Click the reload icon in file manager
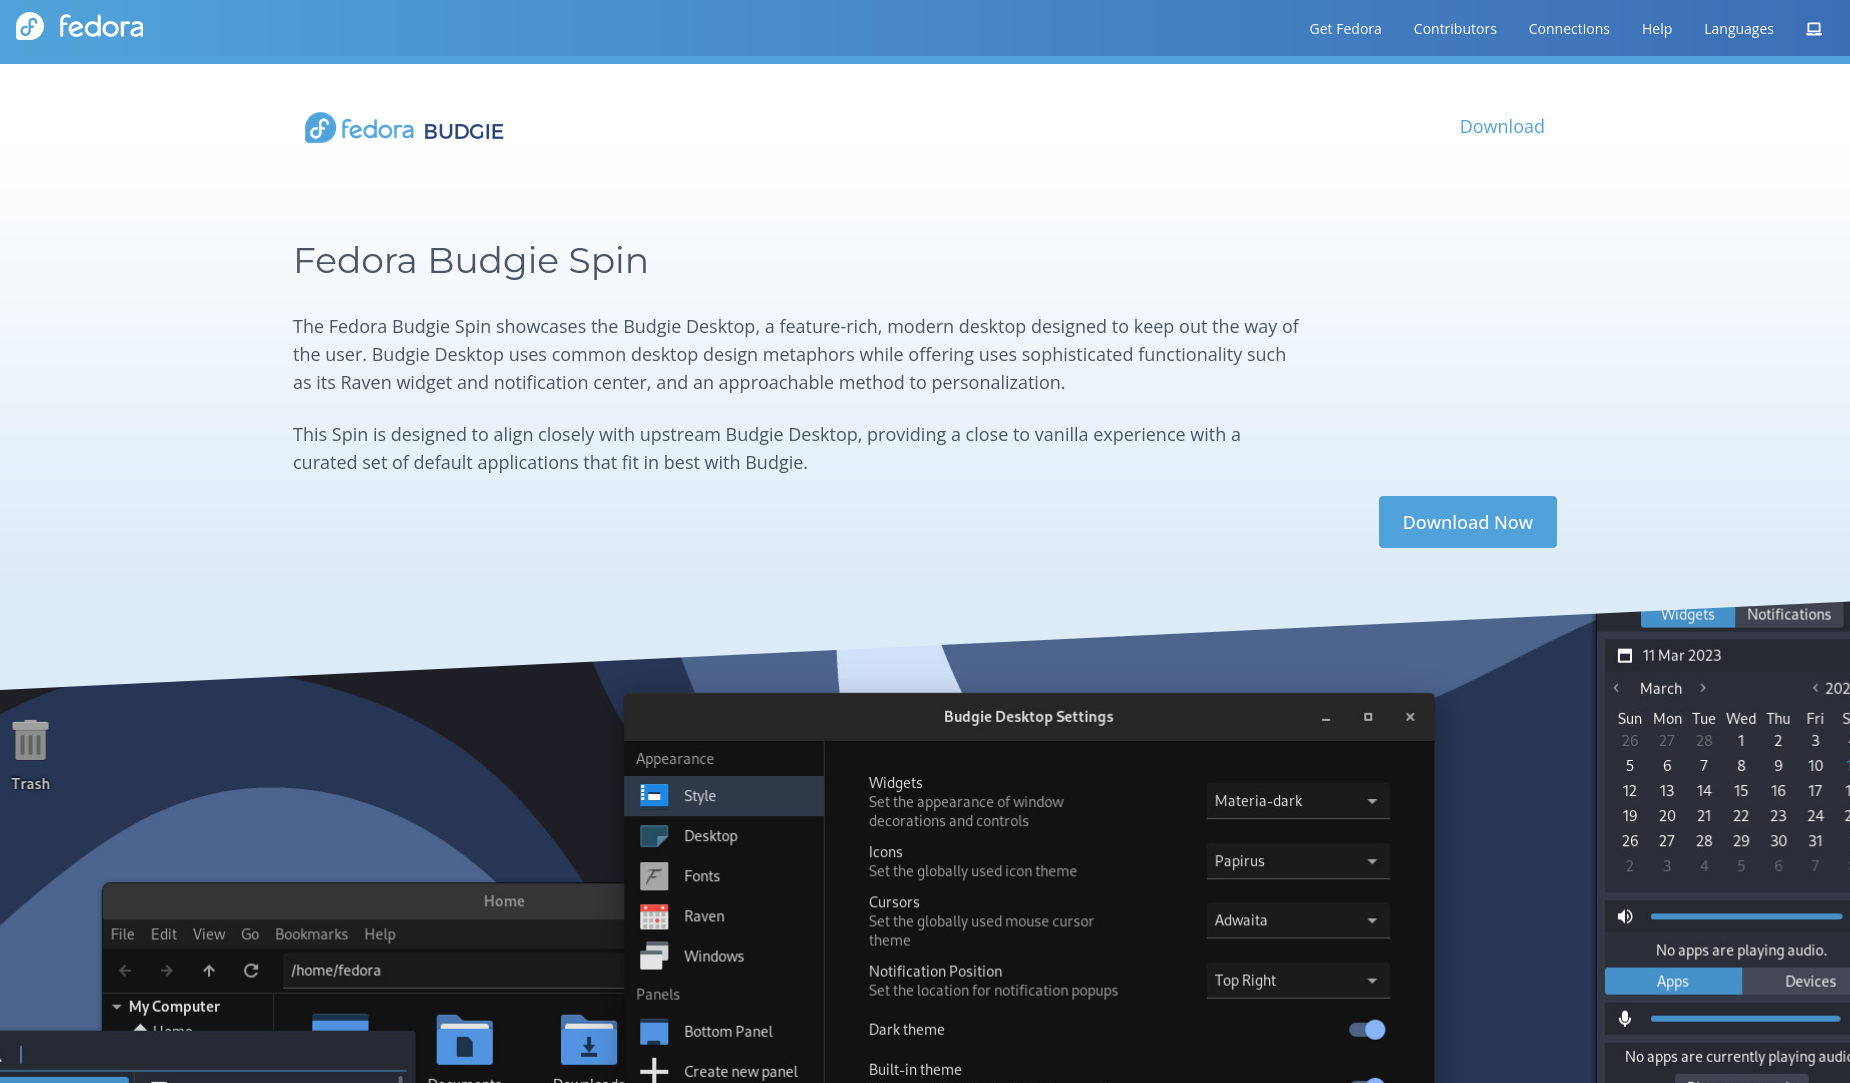The width and height of the screenshot is (1850, 1083). [x=251, y=970]
